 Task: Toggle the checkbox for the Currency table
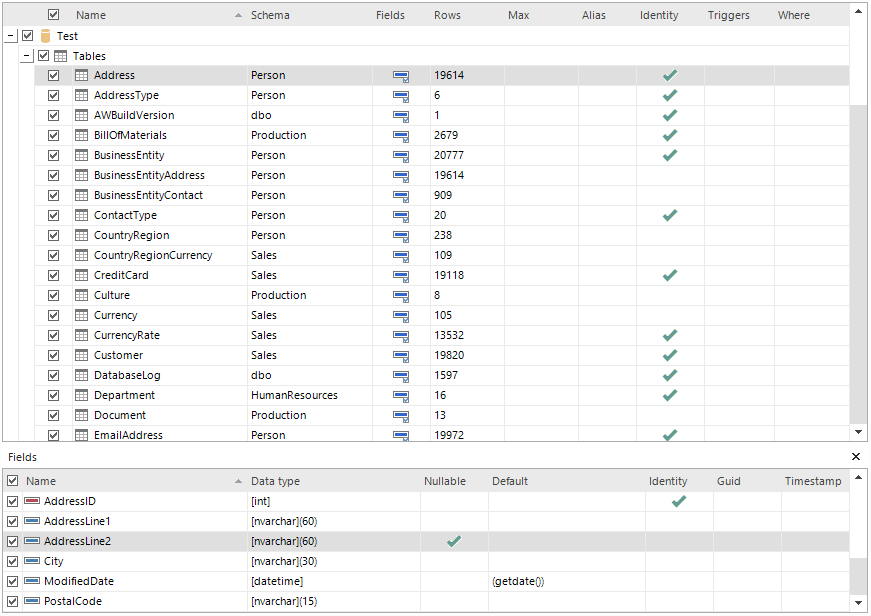54,316
